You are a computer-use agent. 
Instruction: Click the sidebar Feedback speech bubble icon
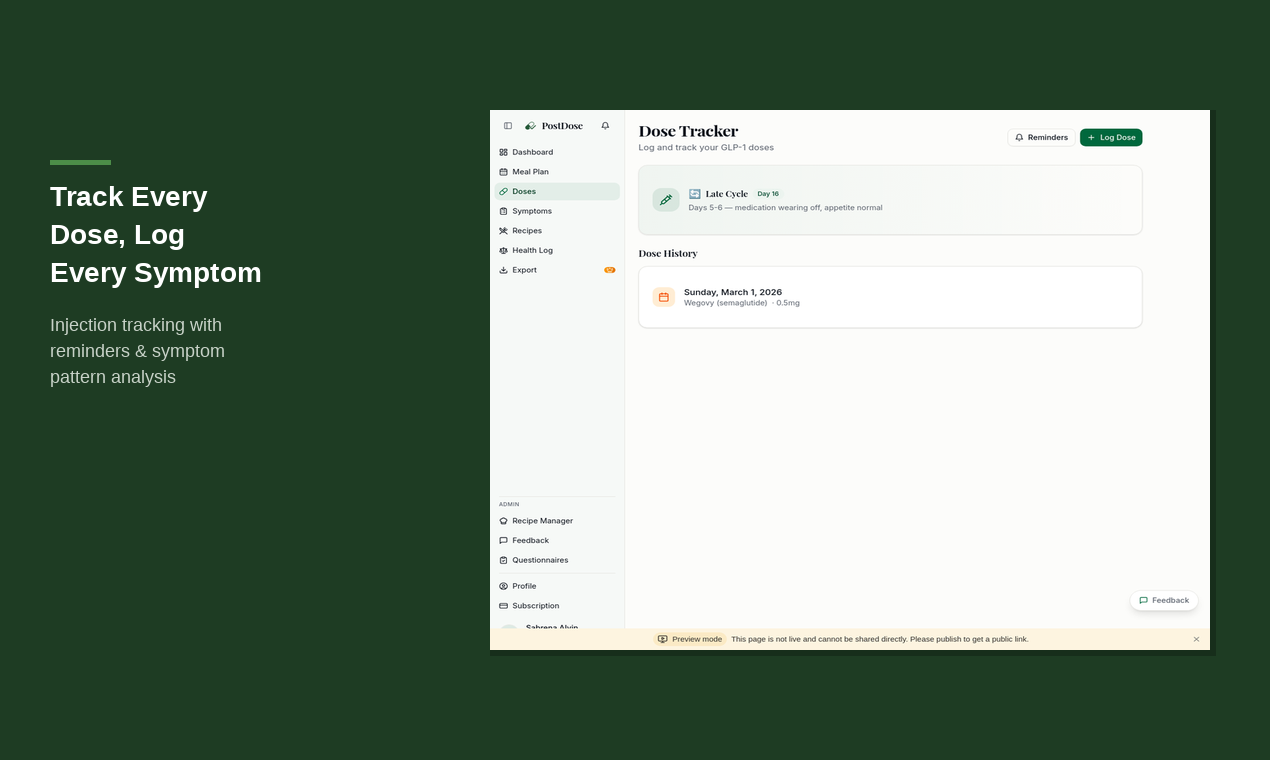pos(503,541)
